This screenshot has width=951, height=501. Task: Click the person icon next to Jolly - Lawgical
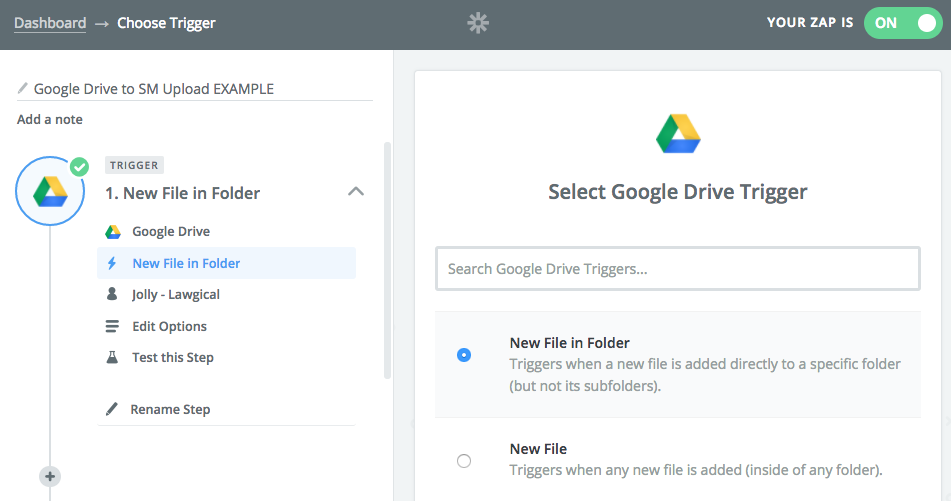point(113,295)
